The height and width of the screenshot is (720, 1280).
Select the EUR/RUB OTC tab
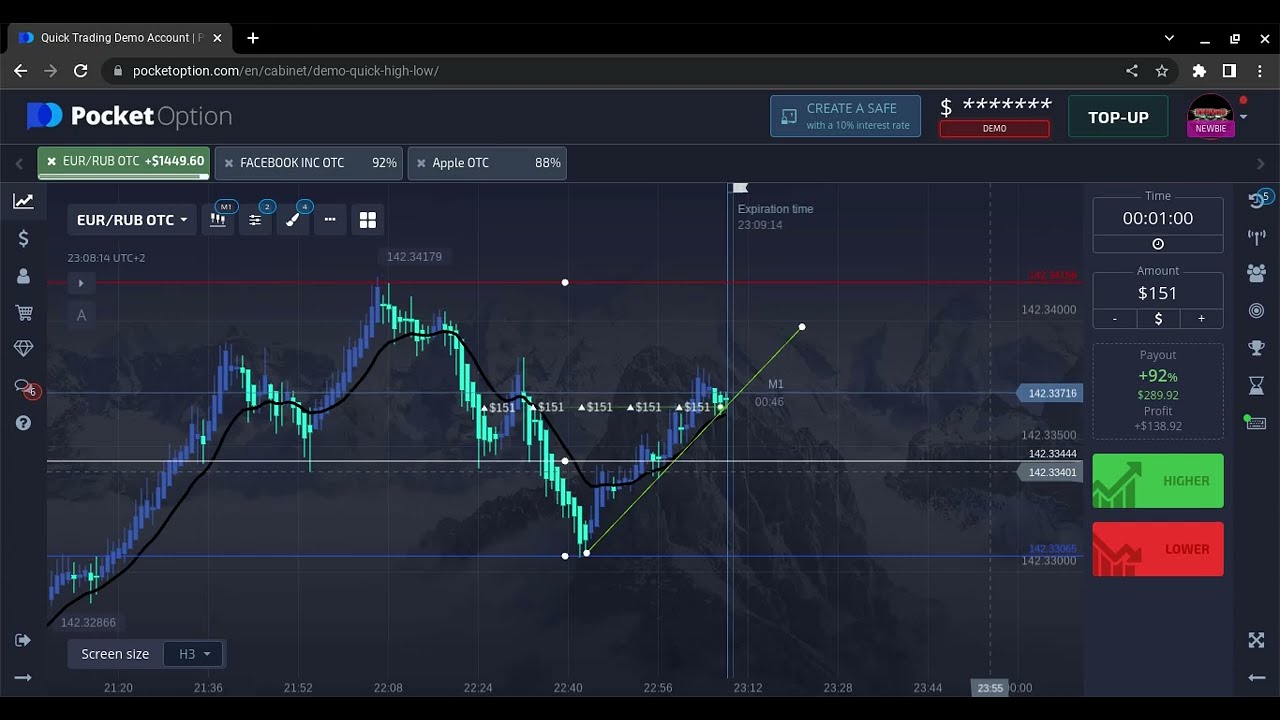(124, 162)
